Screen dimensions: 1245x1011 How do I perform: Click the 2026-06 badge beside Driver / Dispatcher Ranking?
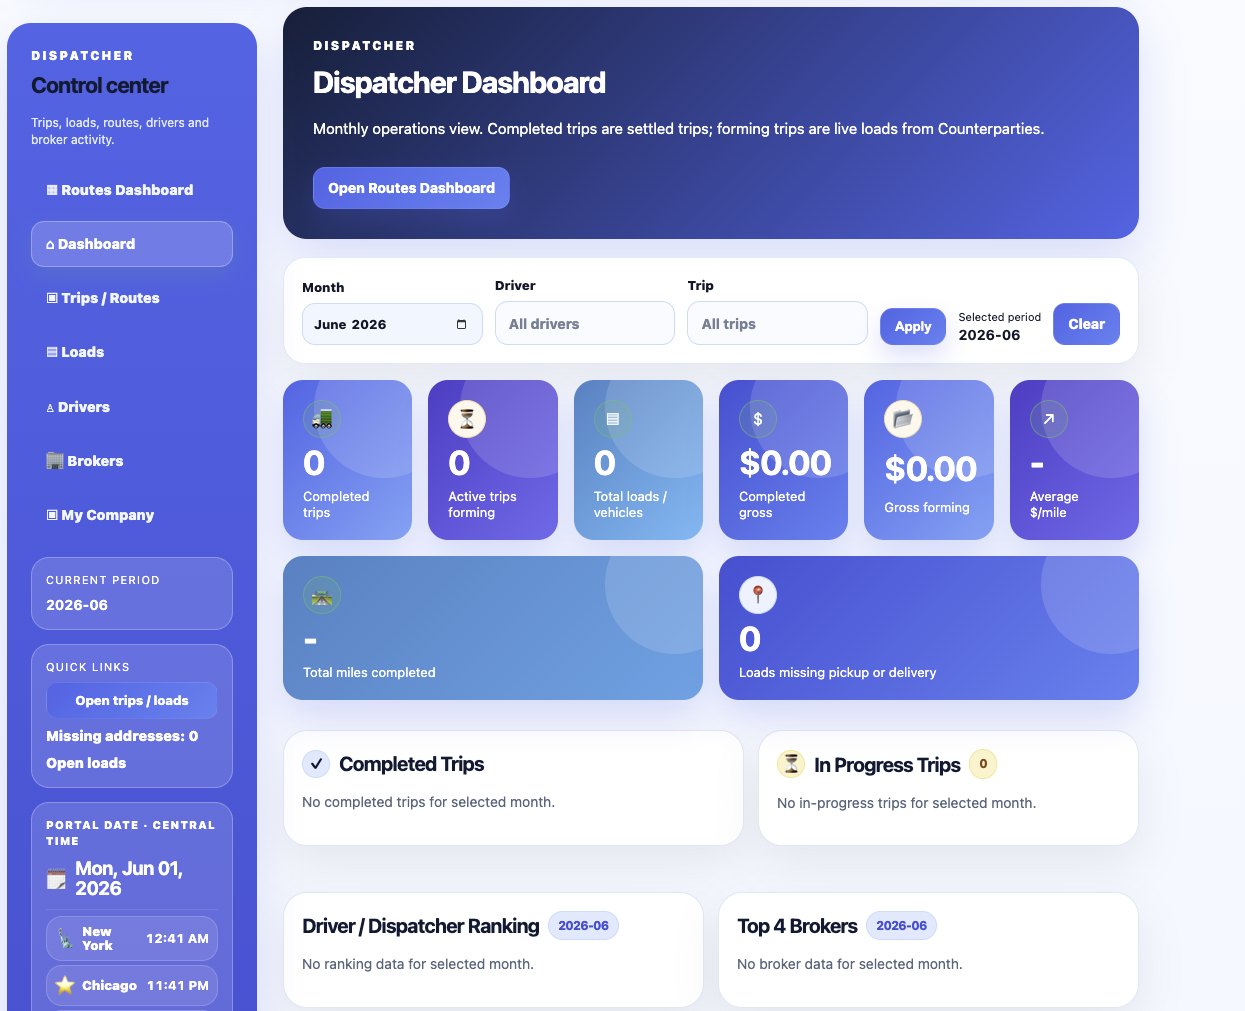pyautogui.click(x=583, y=926)
